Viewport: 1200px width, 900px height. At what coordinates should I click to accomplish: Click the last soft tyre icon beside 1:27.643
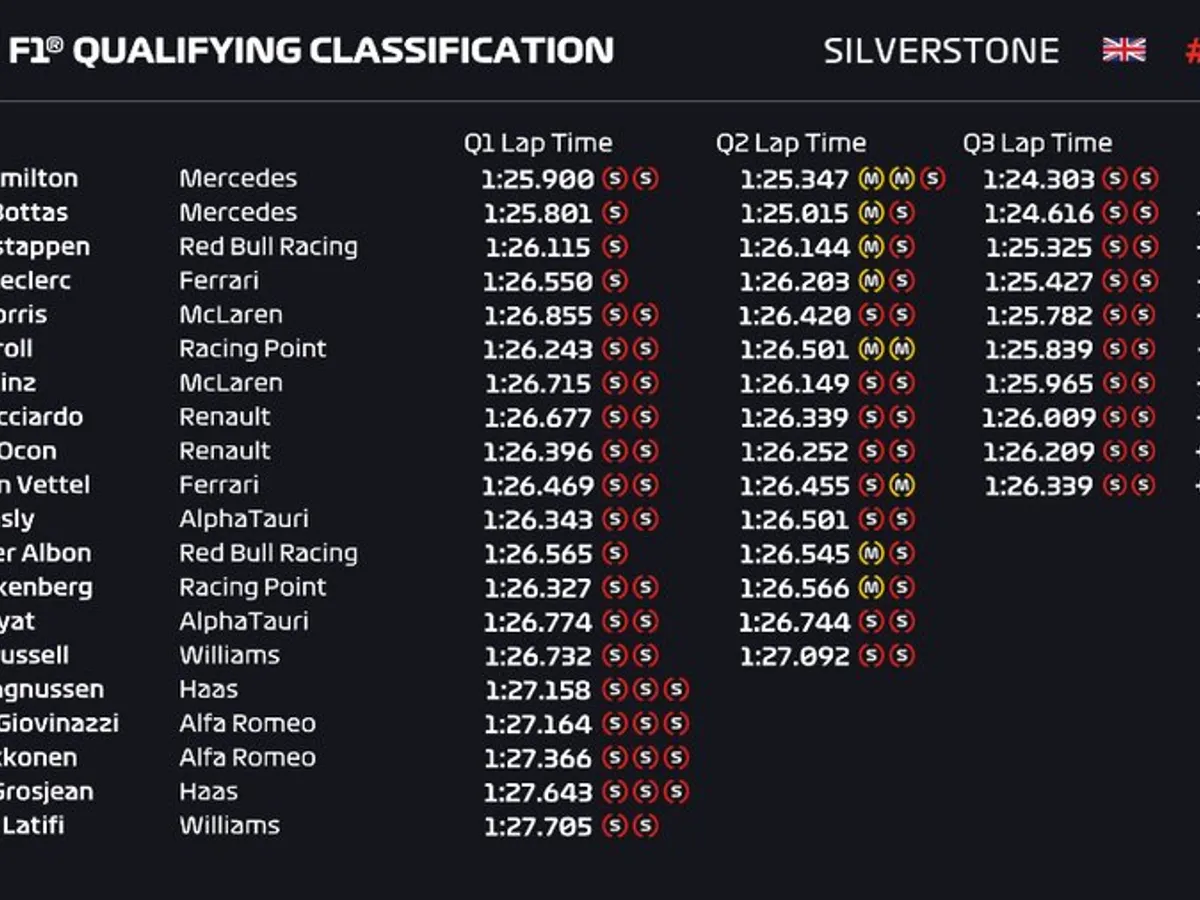677,793
